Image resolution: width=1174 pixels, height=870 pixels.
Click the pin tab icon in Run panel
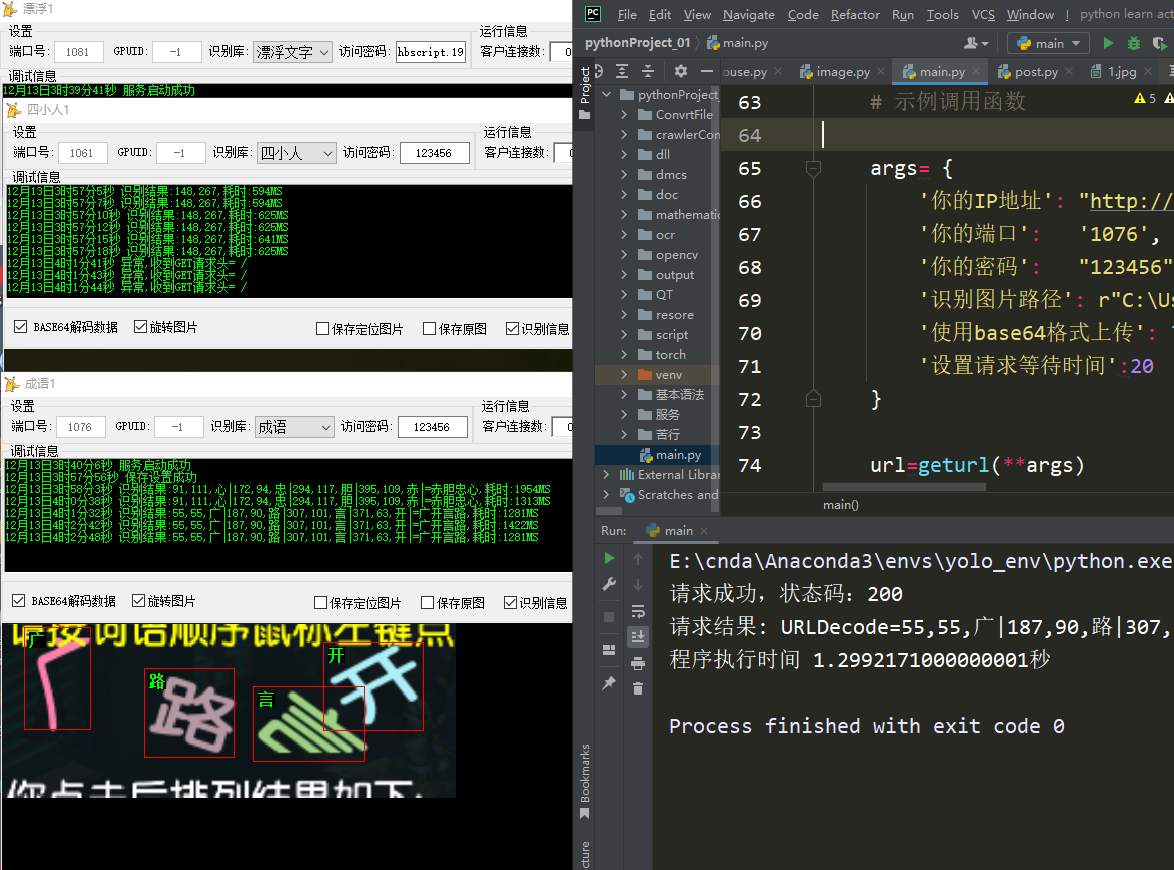click(x=609, y=682)
